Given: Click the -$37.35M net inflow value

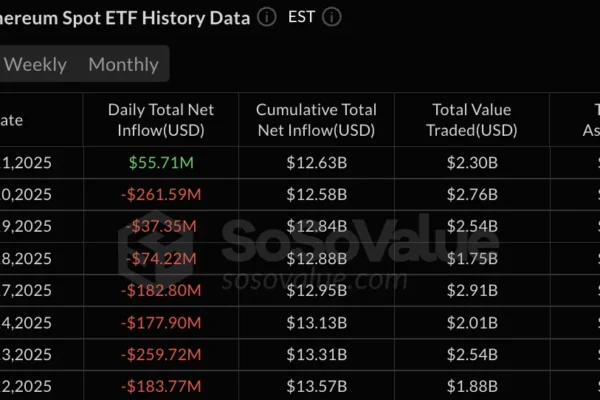Looking at the screenshot, I should [x=161, y=226].
